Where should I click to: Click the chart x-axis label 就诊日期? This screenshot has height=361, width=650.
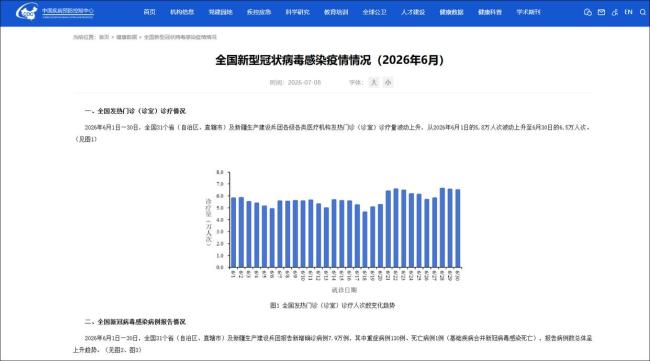344,290
